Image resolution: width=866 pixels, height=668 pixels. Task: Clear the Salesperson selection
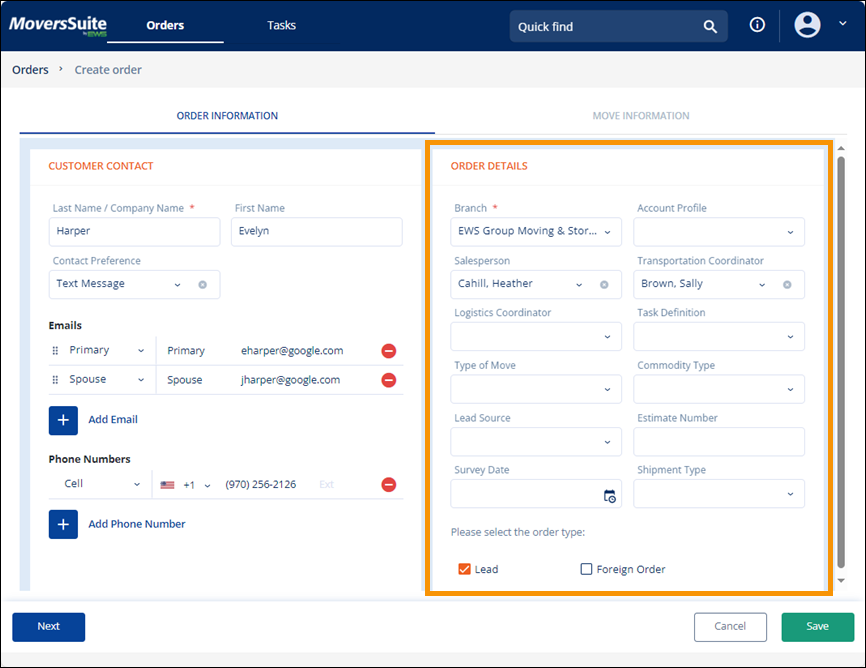604,284
